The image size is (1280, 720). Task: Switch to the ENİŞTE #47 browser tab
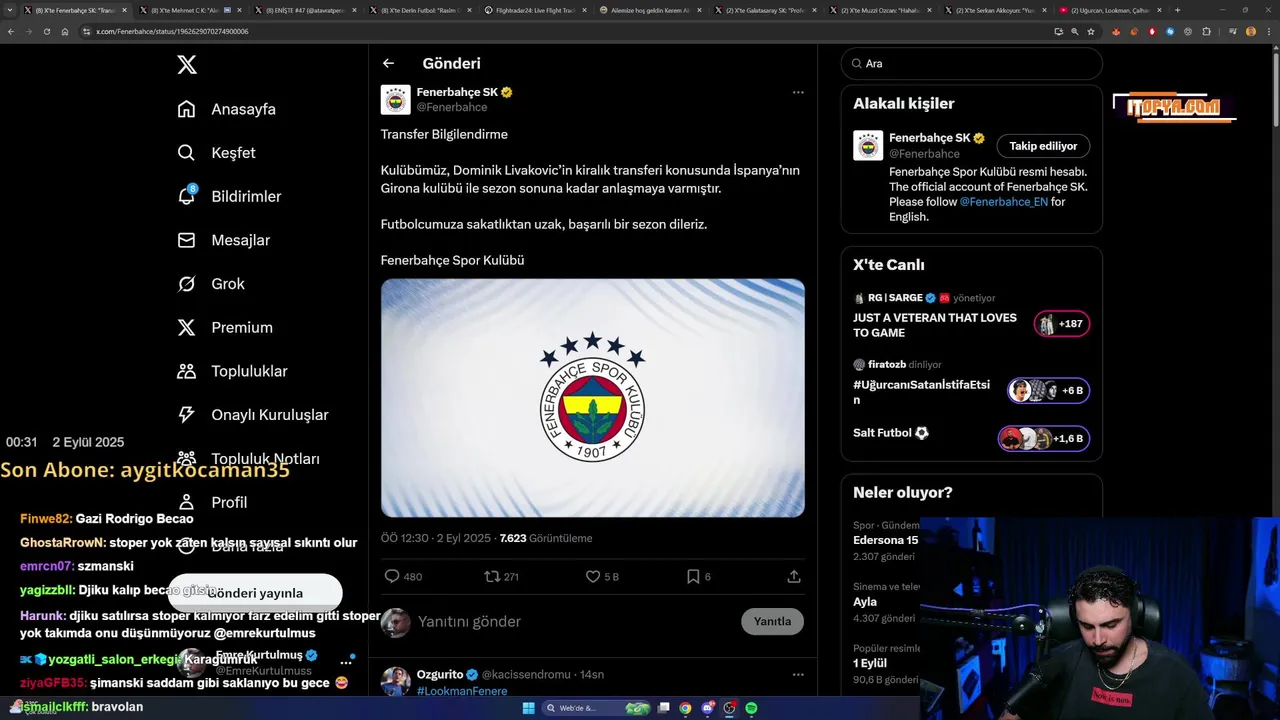click(306, 10)
